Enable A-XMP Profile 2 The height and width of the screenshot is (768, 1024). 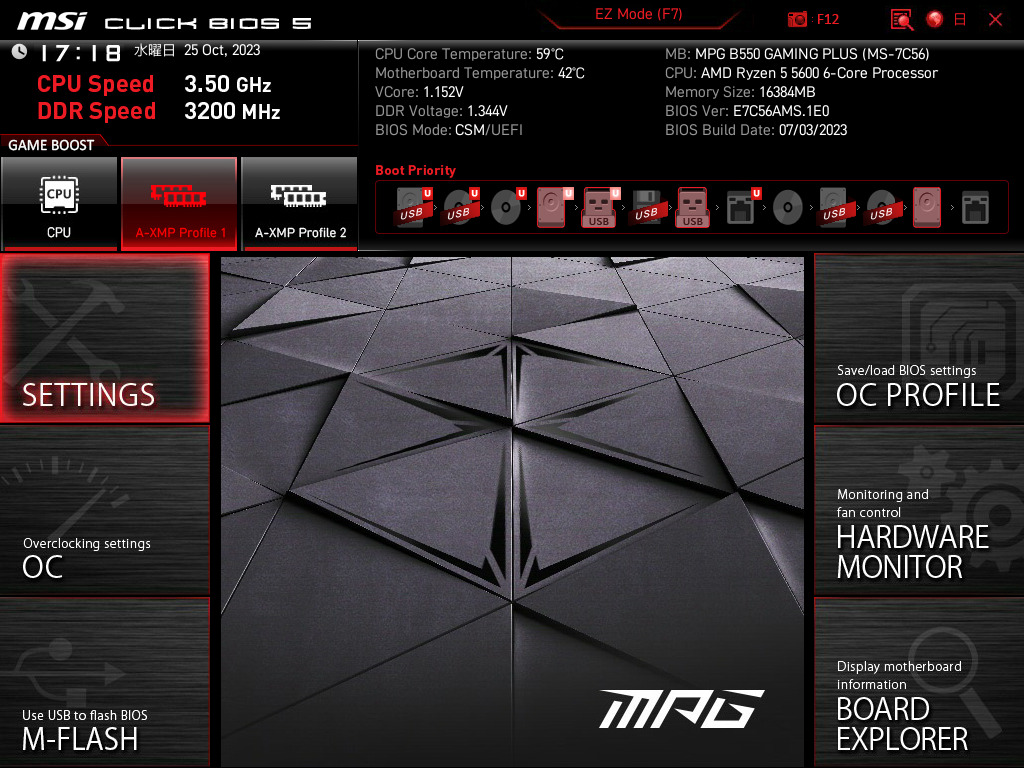[x=299, y=203]
